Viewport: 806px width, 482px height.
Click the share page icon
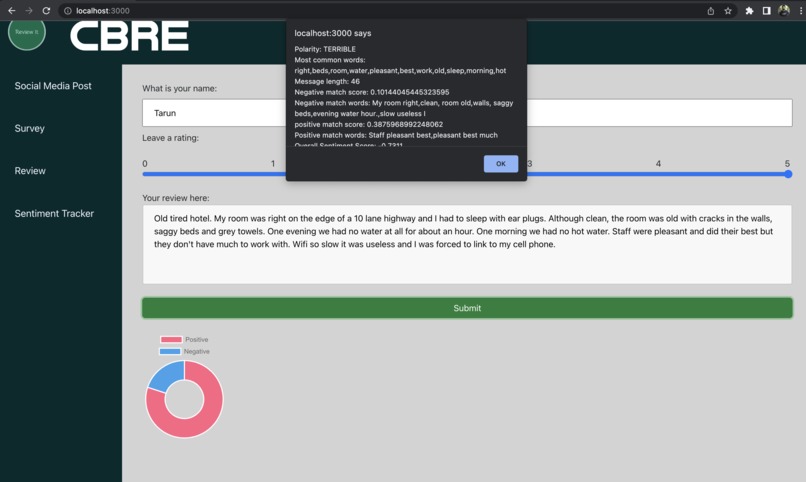tap(710, 11)
